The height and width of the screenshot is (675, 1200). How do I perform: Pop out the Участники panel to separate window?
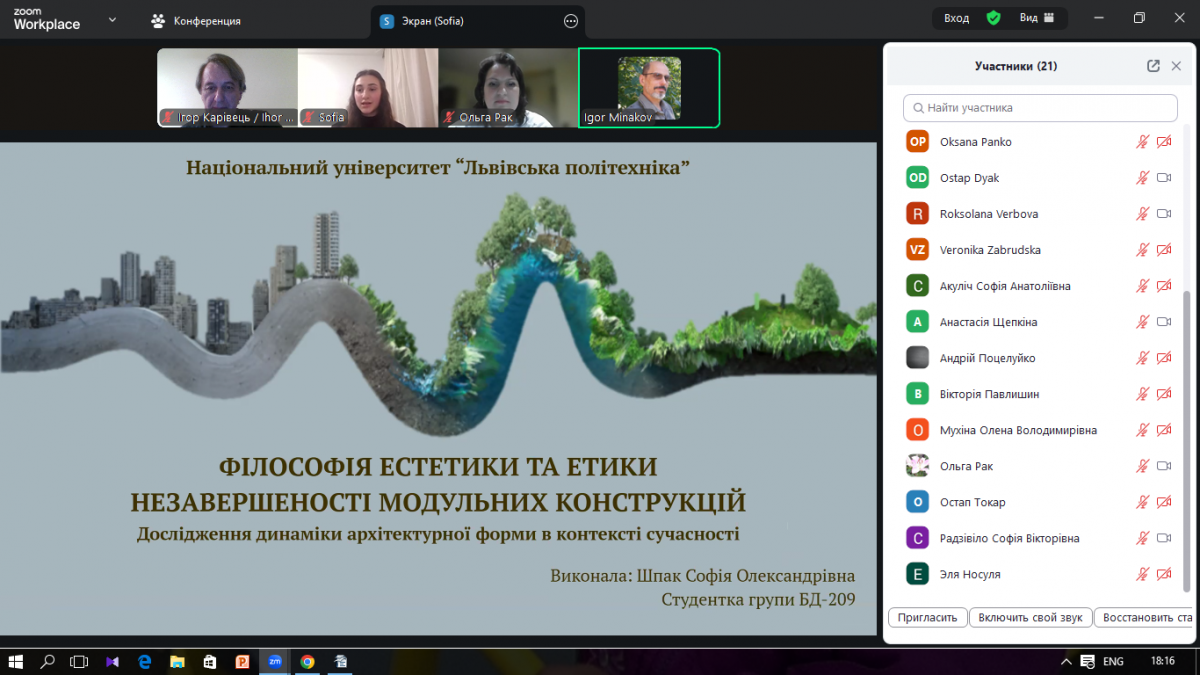click(x=1152, y=65)
